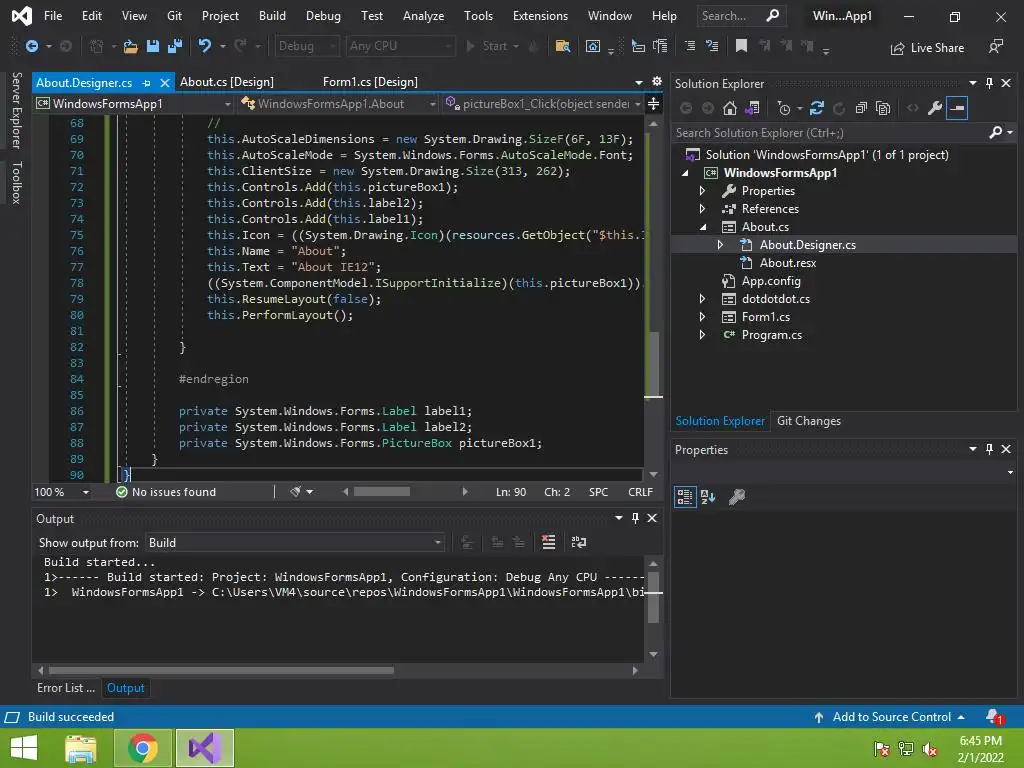This screenshot has width=1024, height=768.
Task: Switch to the Form1.cs [Design] tab
Action: tap(370, 82)
